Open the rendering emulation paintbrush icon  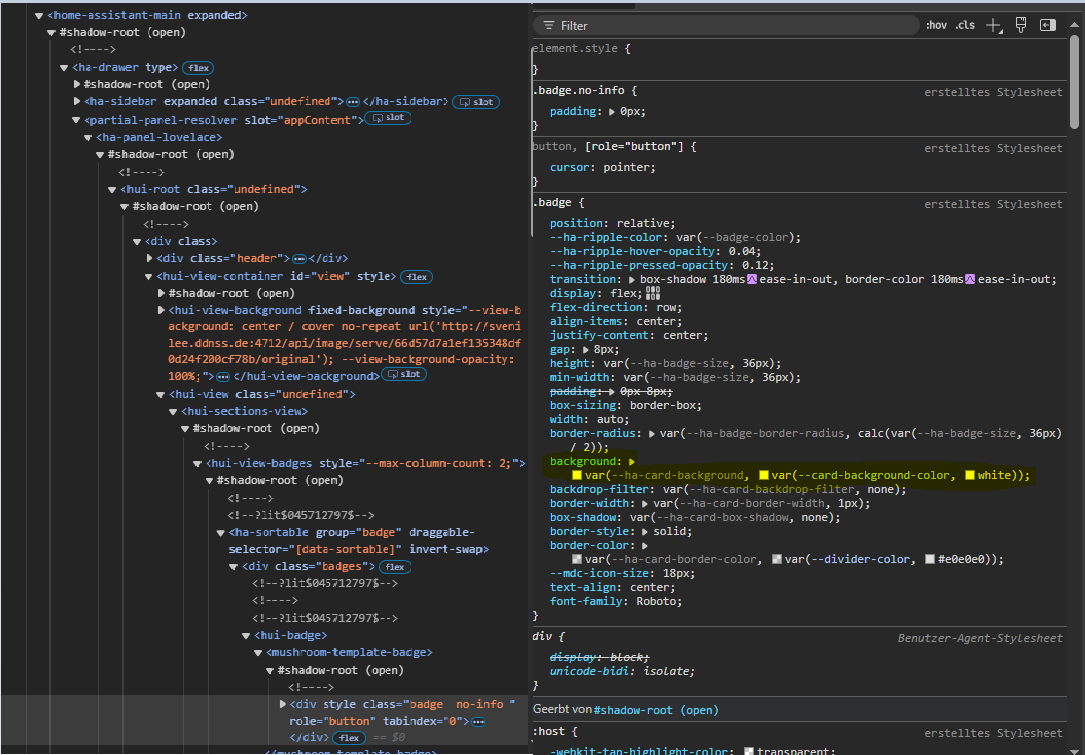point(1021,25)
